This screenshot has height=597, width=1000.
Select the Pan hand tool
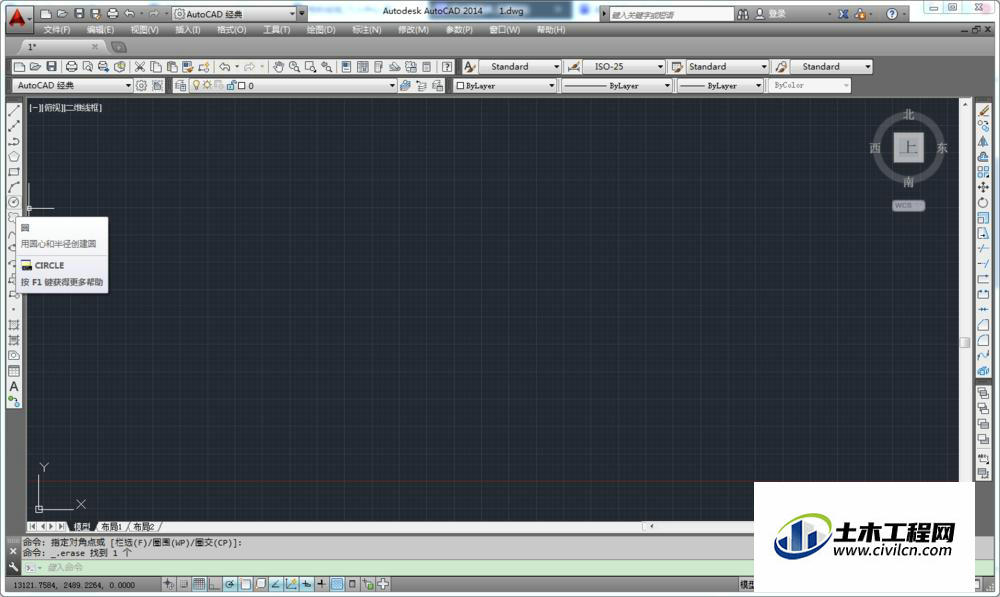coord(278,66)
